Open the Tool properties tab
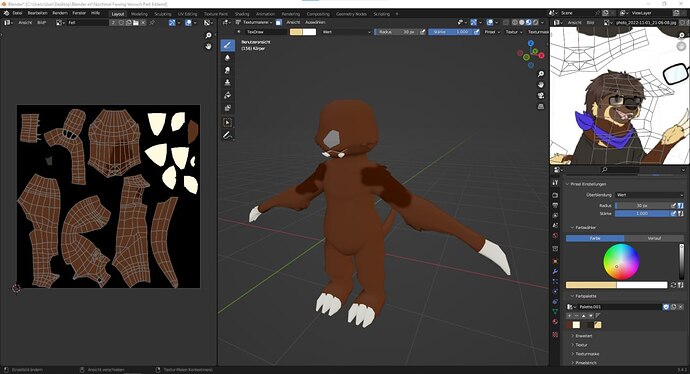The image size is (690, 374). [x=555, y=183]
